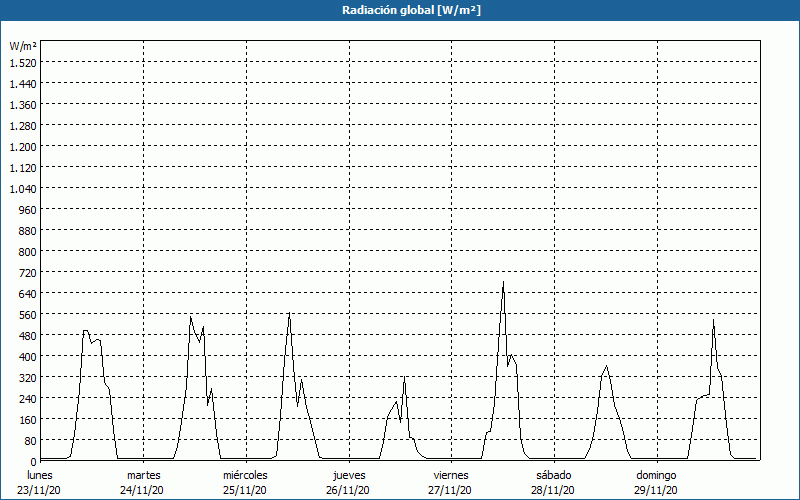Click the 'martes' day label
The image size is (800, 500).
click(144, 475)
